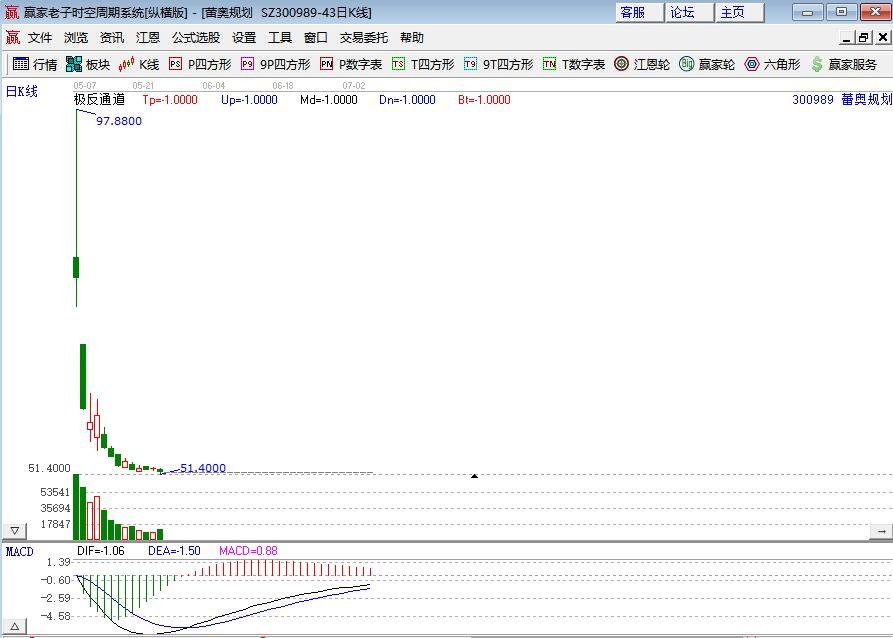This screenshot has height=638, width=893.
Task: Open the 9P四方形 tool
Action: [x=276, y=64]
